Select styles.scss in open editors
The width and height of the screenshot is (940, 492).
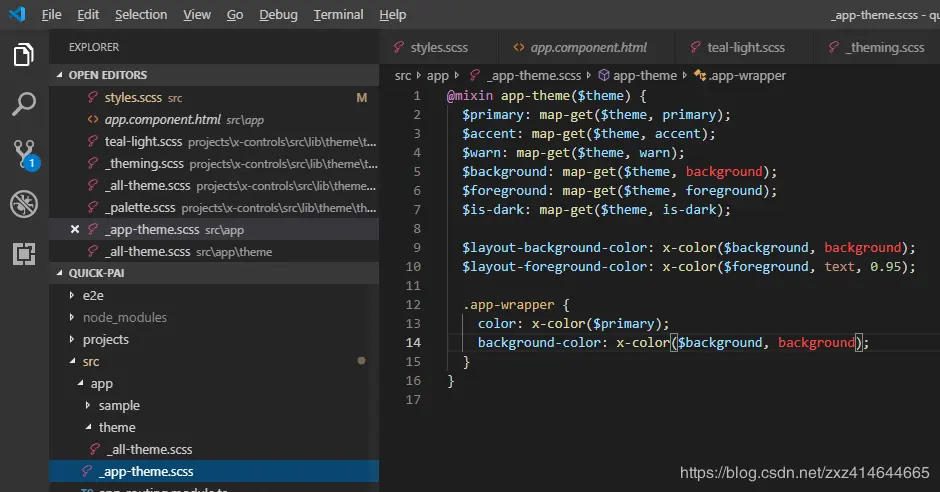(x=214, y=98)
